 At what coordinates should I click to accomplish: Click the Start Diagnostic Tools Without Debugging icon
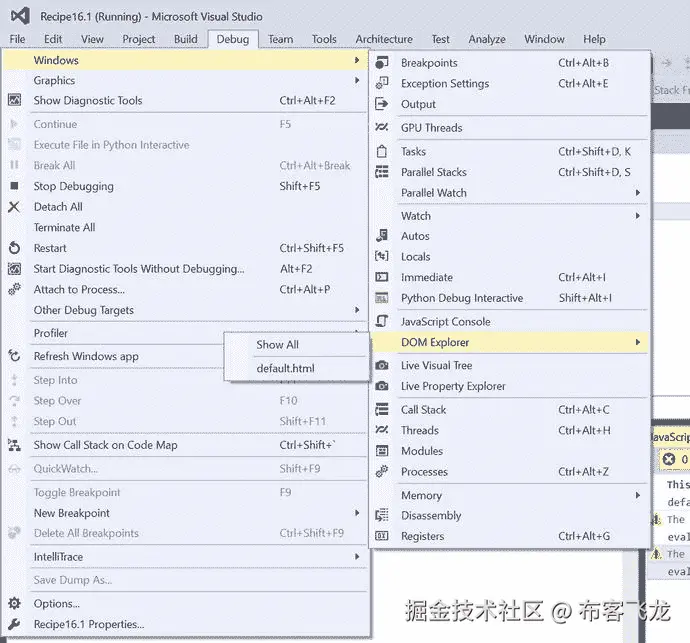(15, 268)
